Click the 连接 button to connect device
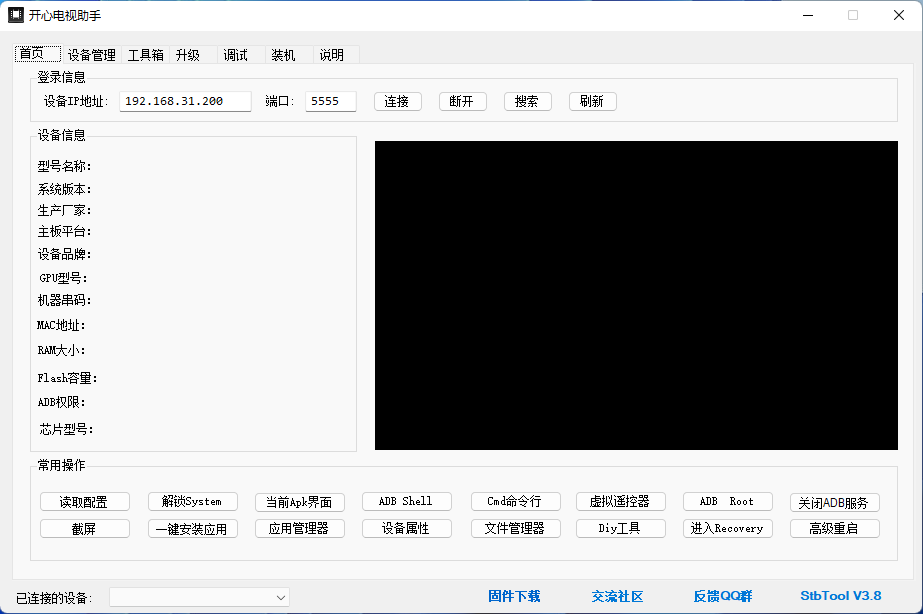Image resolution: width=923 pixels, height=614 pixels. tap(397, 101)
